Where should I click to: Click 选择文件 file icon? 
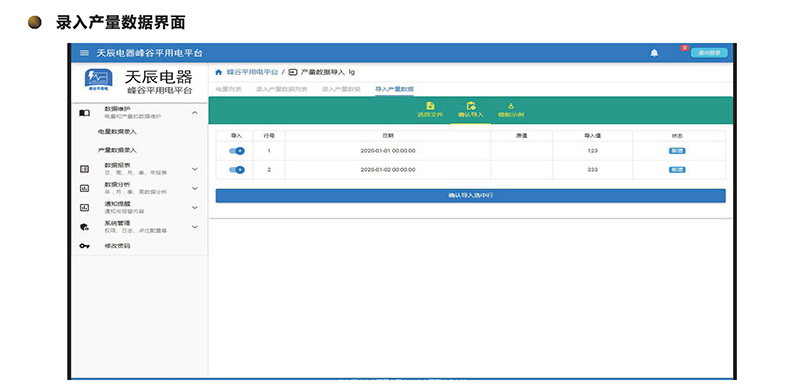click(x=430, y=106)
